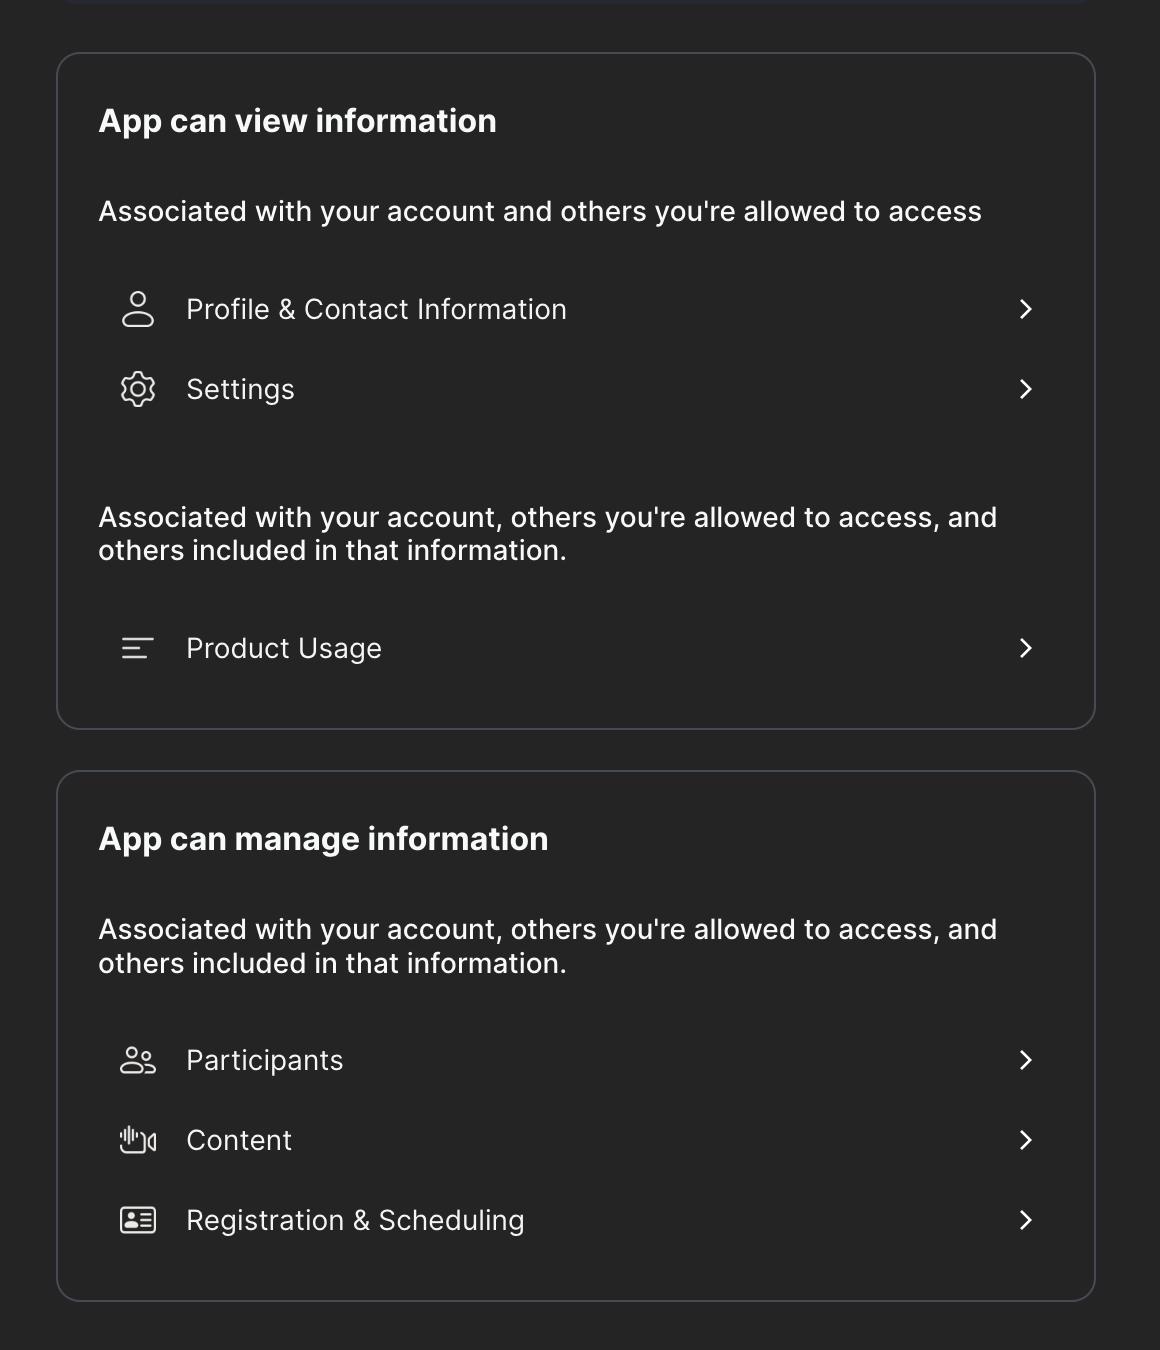
Task: Click the person icon beside Profile & Contact Information
Action: 138,309
